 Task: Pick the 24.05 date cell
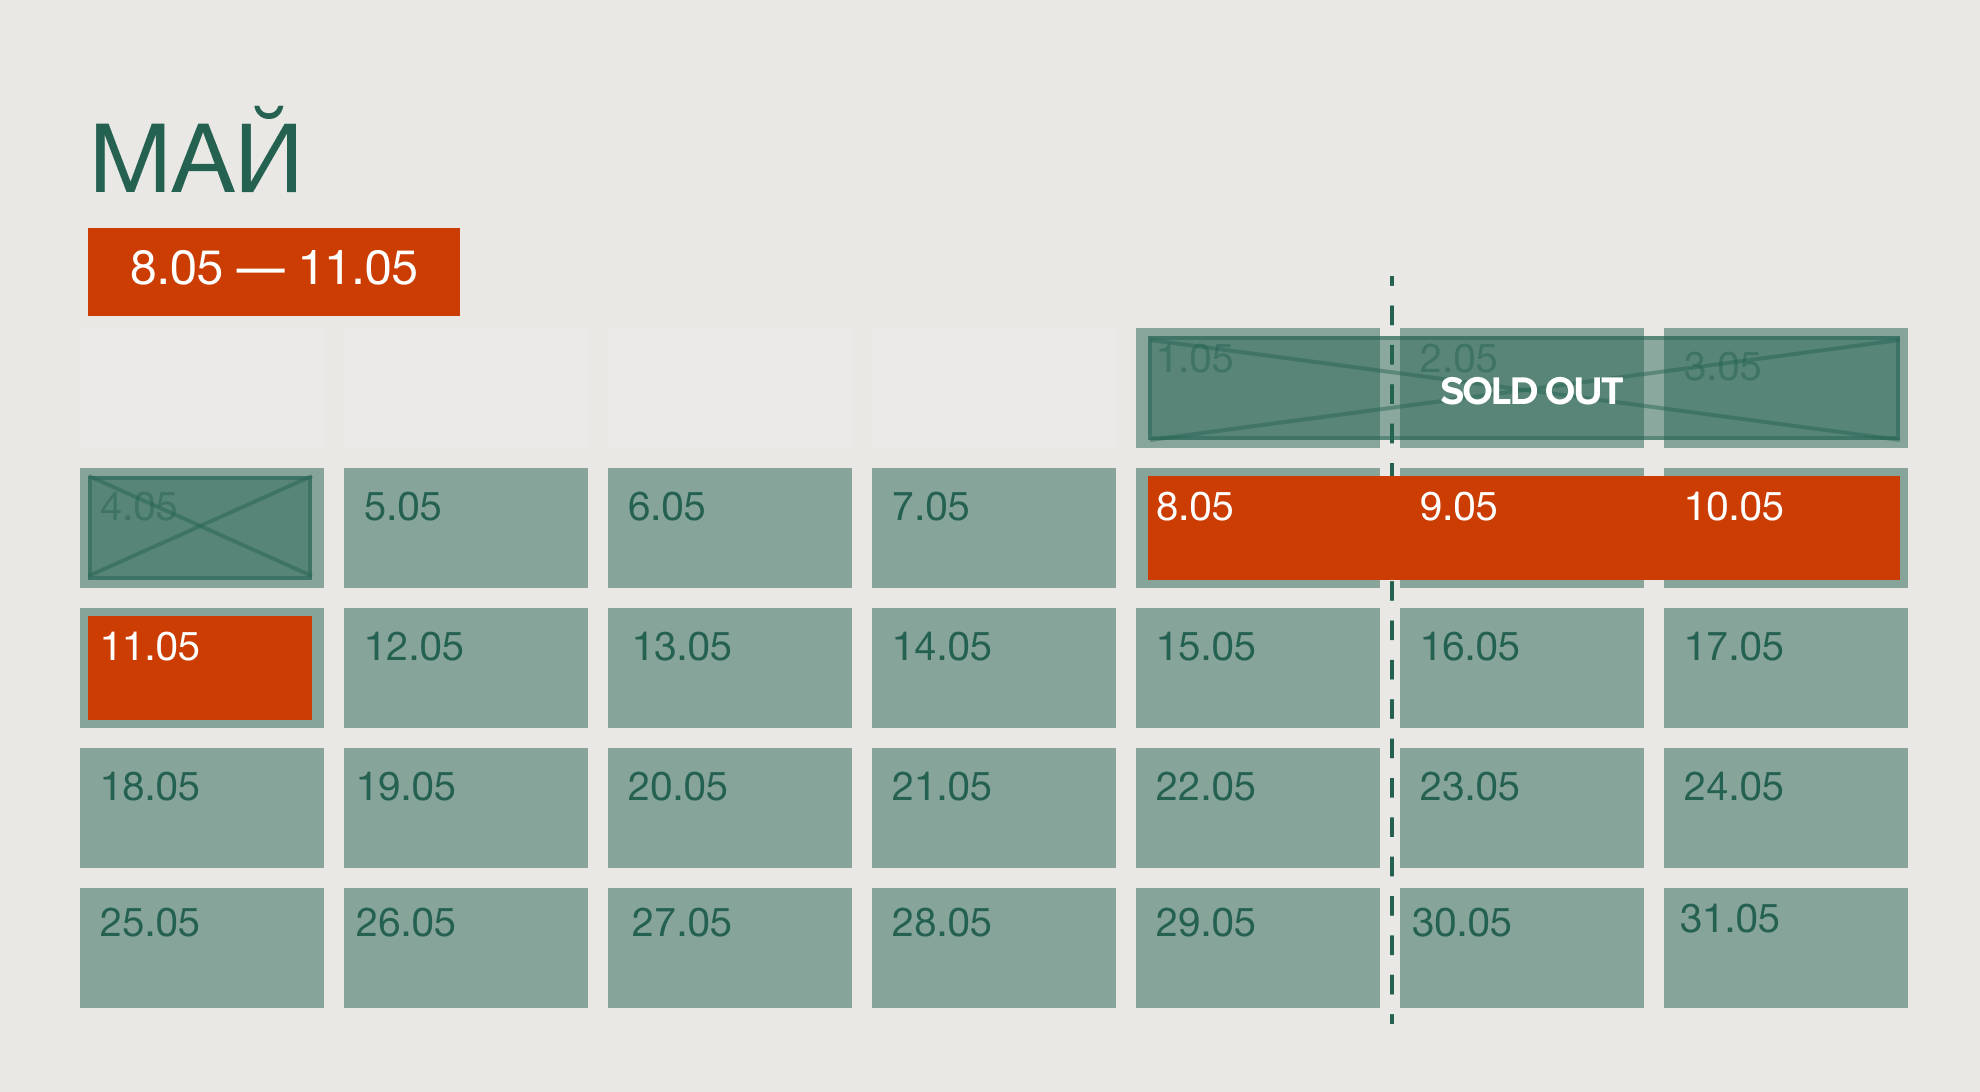click(1785, 808)
